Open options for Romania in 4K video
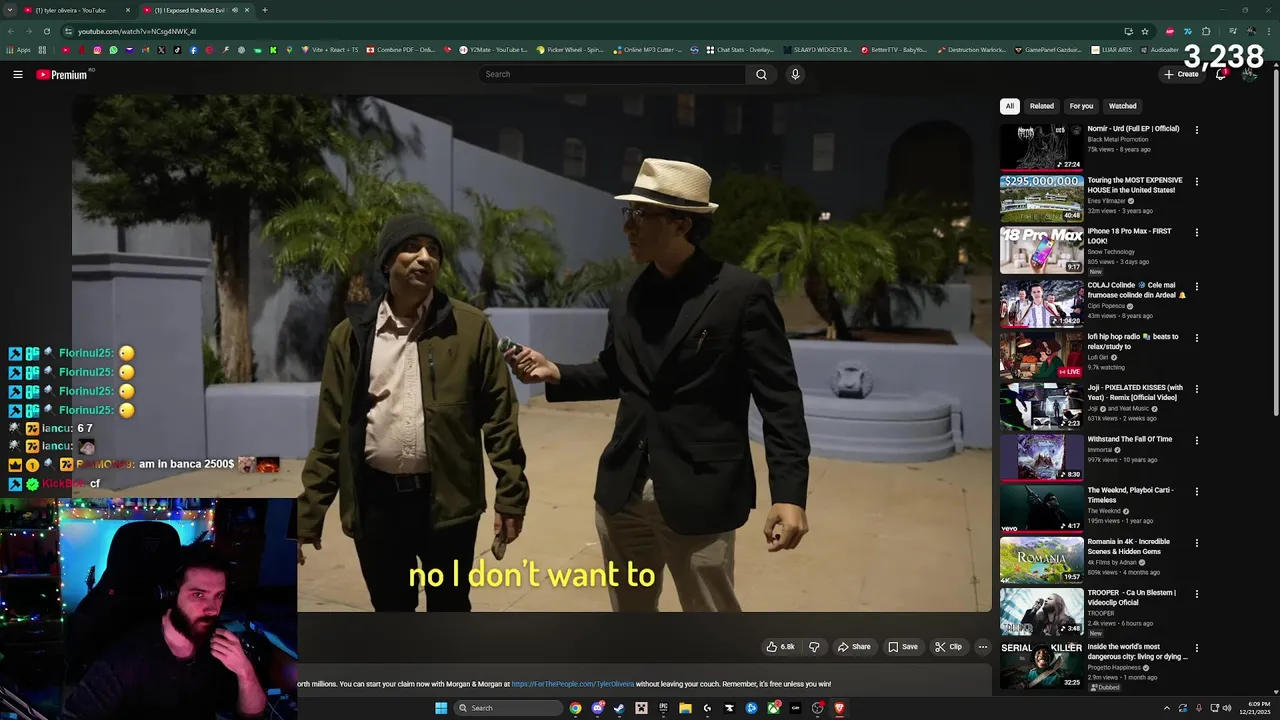The image size is (1280, 720). coord(1196,543)
